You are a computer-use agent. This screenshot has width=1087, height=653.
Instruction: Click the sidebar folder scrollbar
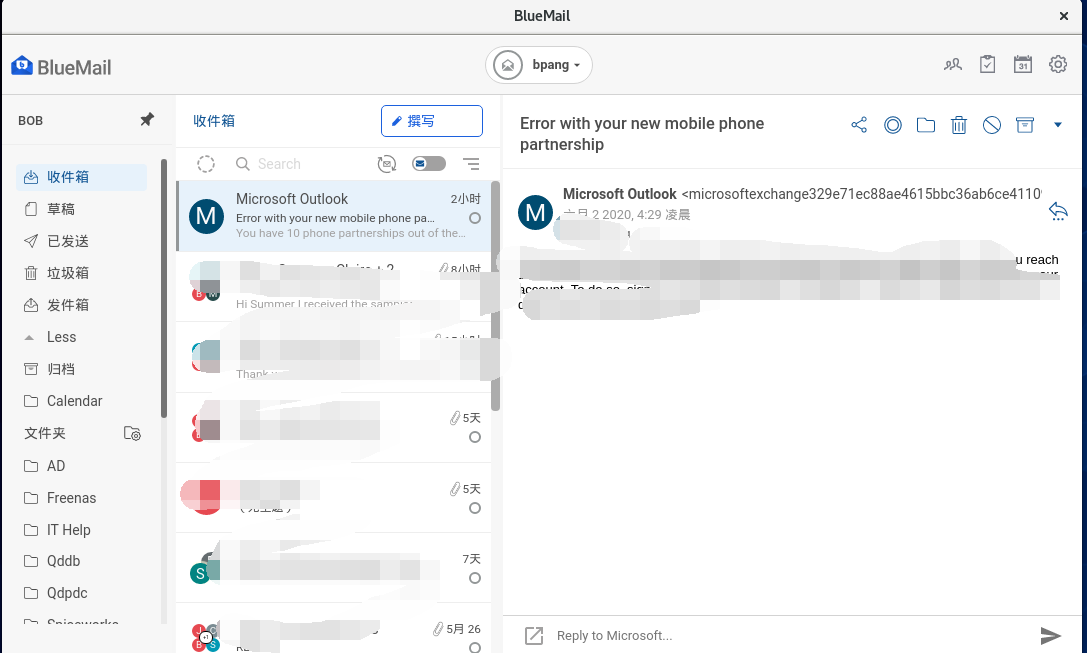(164, 288)
